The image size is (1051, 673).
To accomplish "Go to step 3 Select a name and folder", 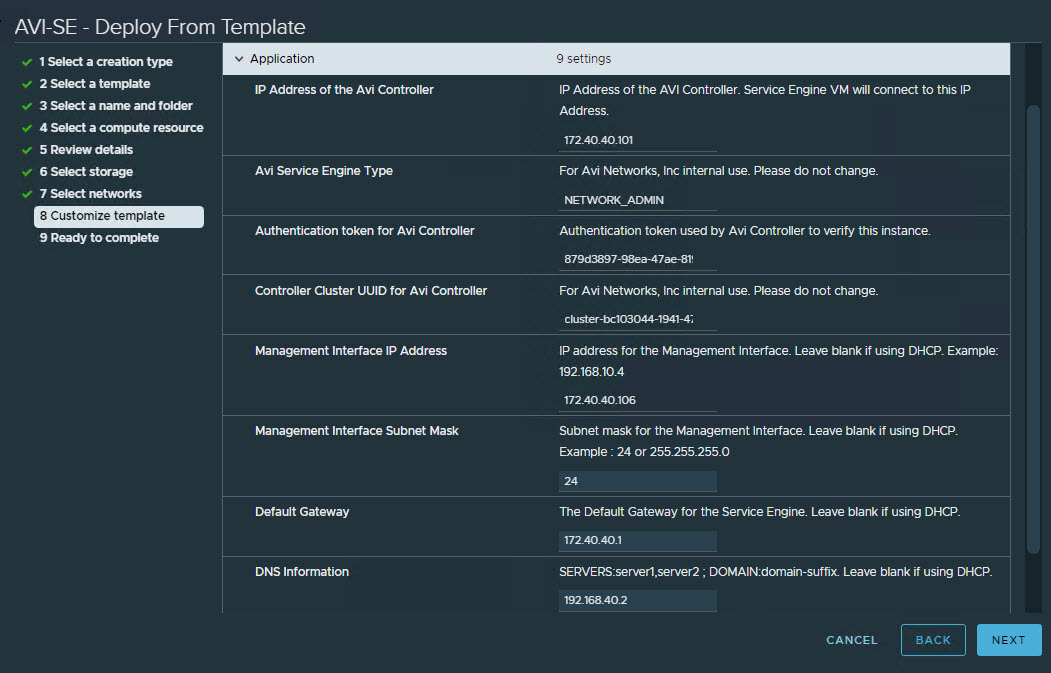I will 115,106.
